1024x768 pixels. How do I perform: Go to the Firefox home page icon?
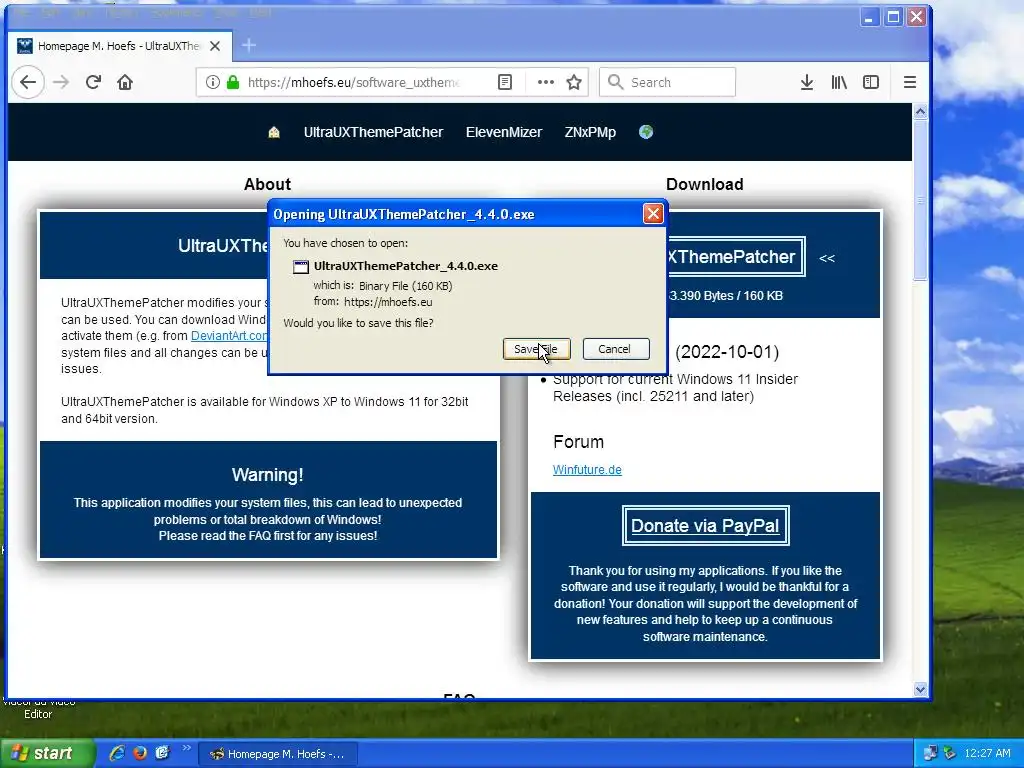coord(125,82)
